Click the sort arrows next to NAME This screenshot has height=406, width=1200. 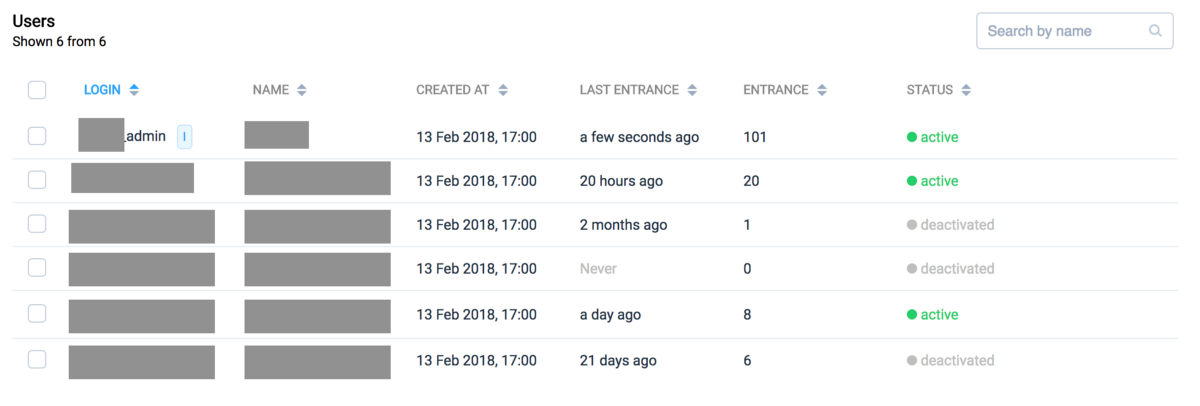[x=302, y=90]
